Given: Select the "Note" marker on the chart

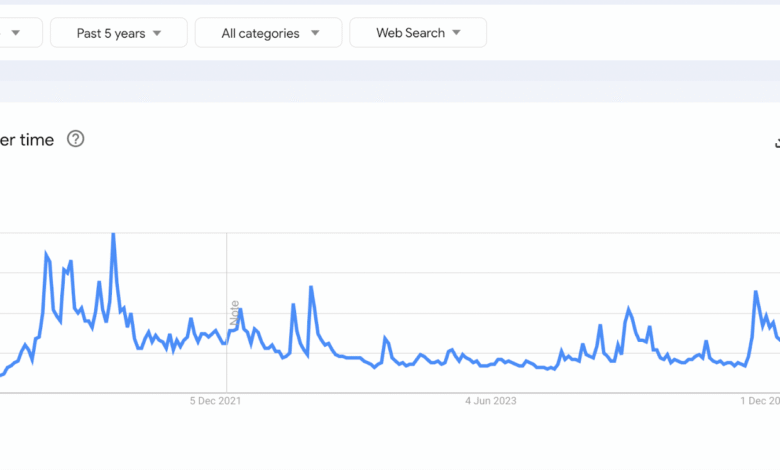Looking at the screenshot, I should 234,314.
